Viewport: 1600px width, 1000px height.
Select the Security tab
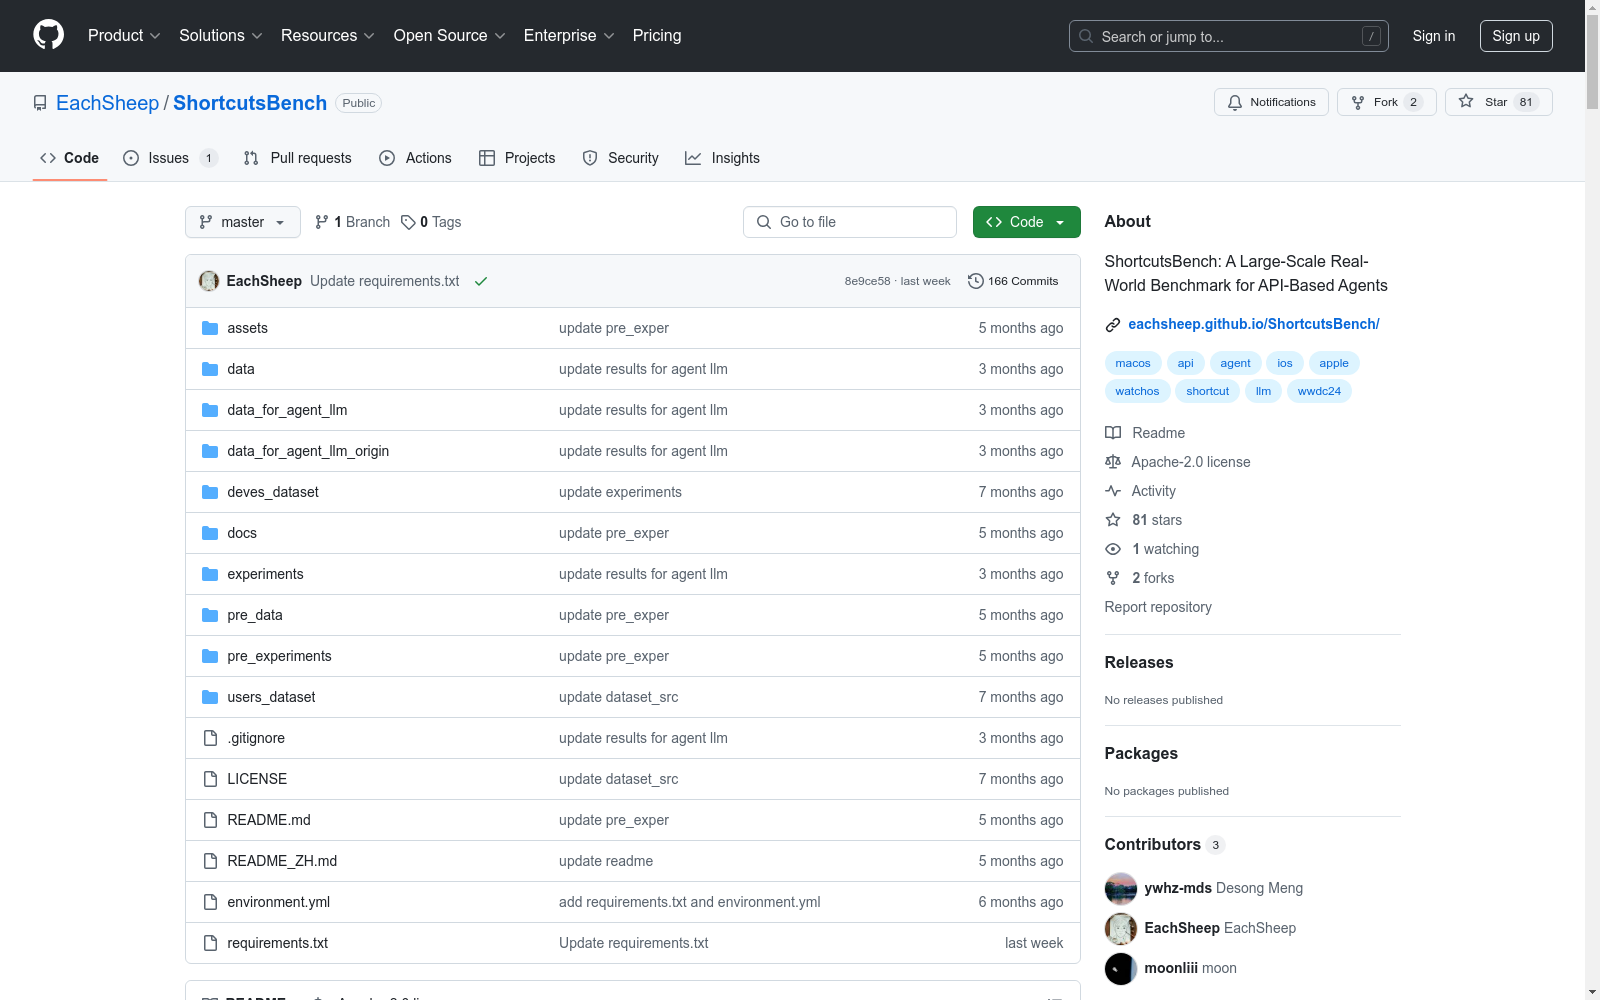tap(621, 158)
